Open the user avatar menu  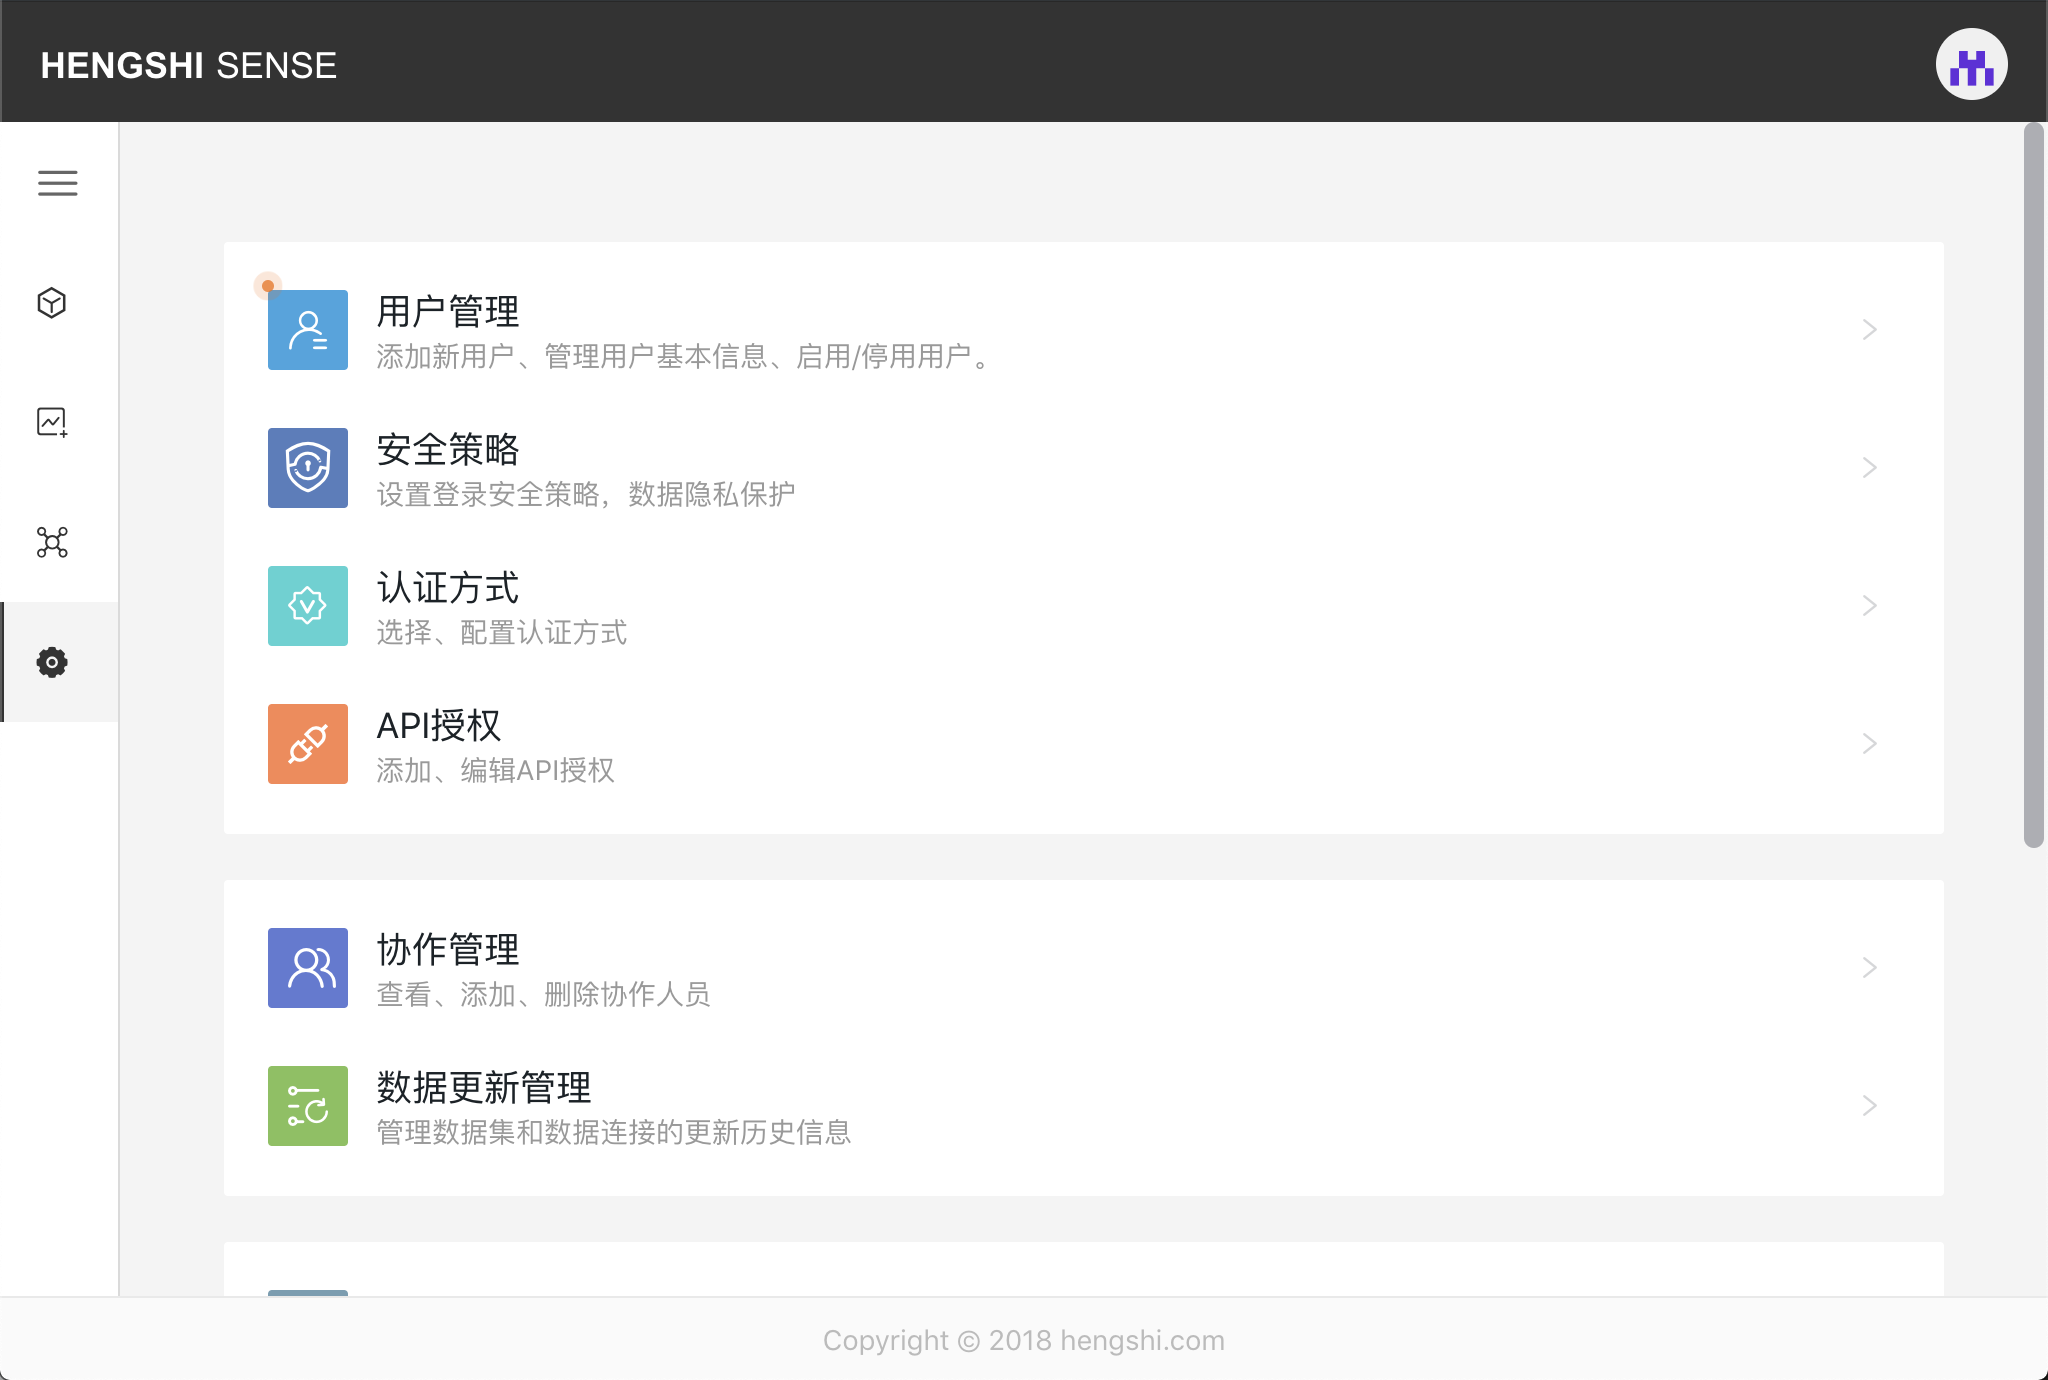[1971, 64]
